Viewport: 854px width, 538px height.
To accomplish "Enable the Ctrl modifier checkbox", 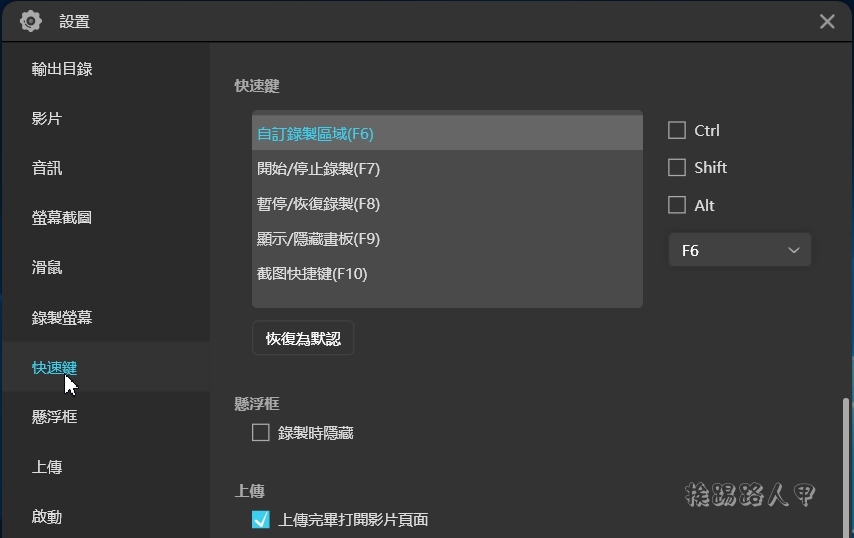I will click(x=676, y=131).
